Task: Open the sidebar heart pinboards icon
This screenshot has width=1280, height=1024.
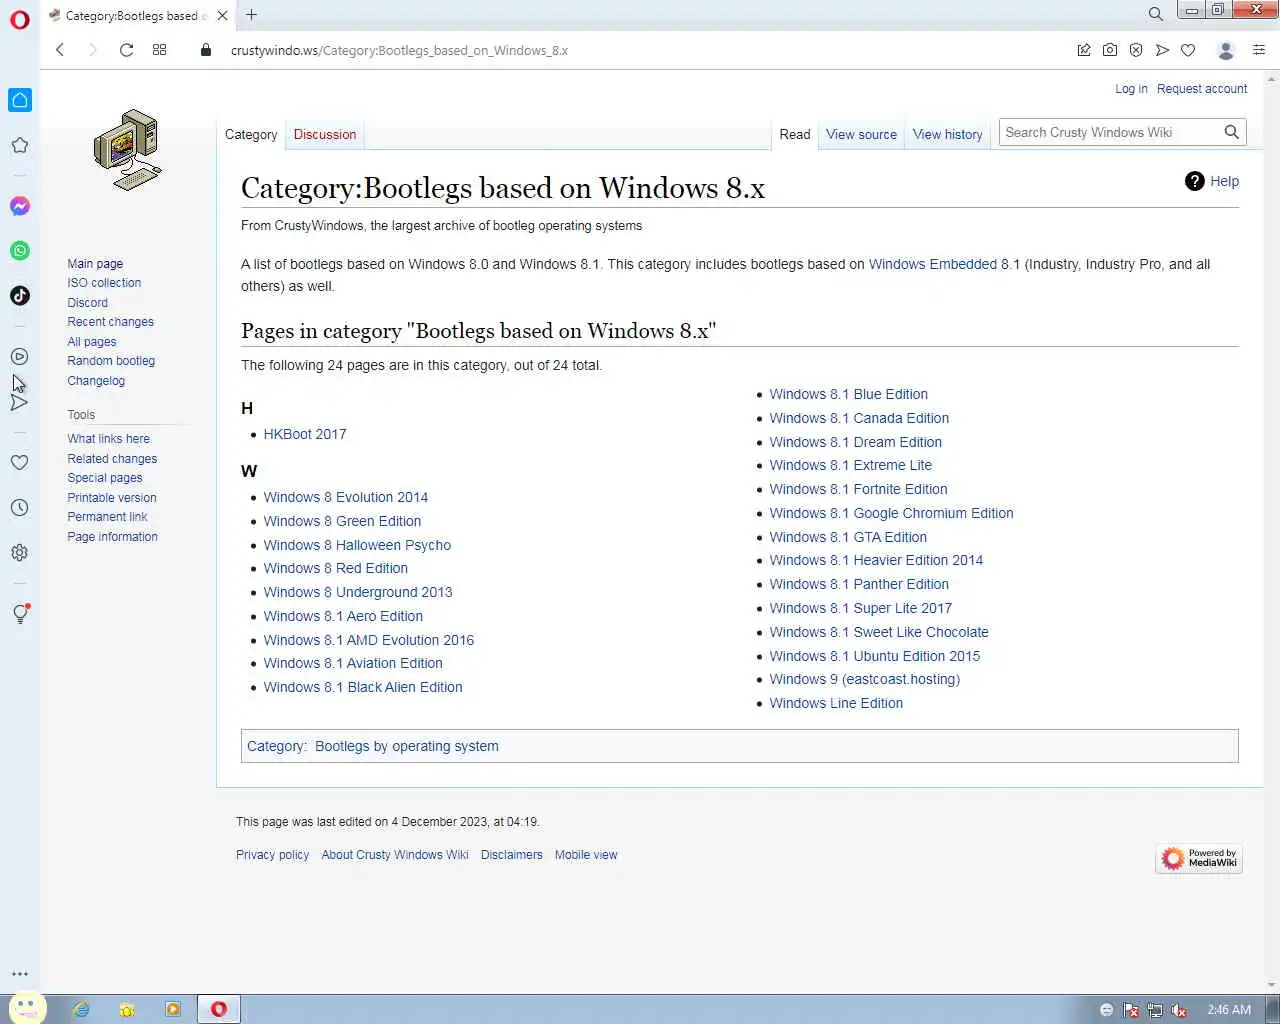Action: [20, 463]
